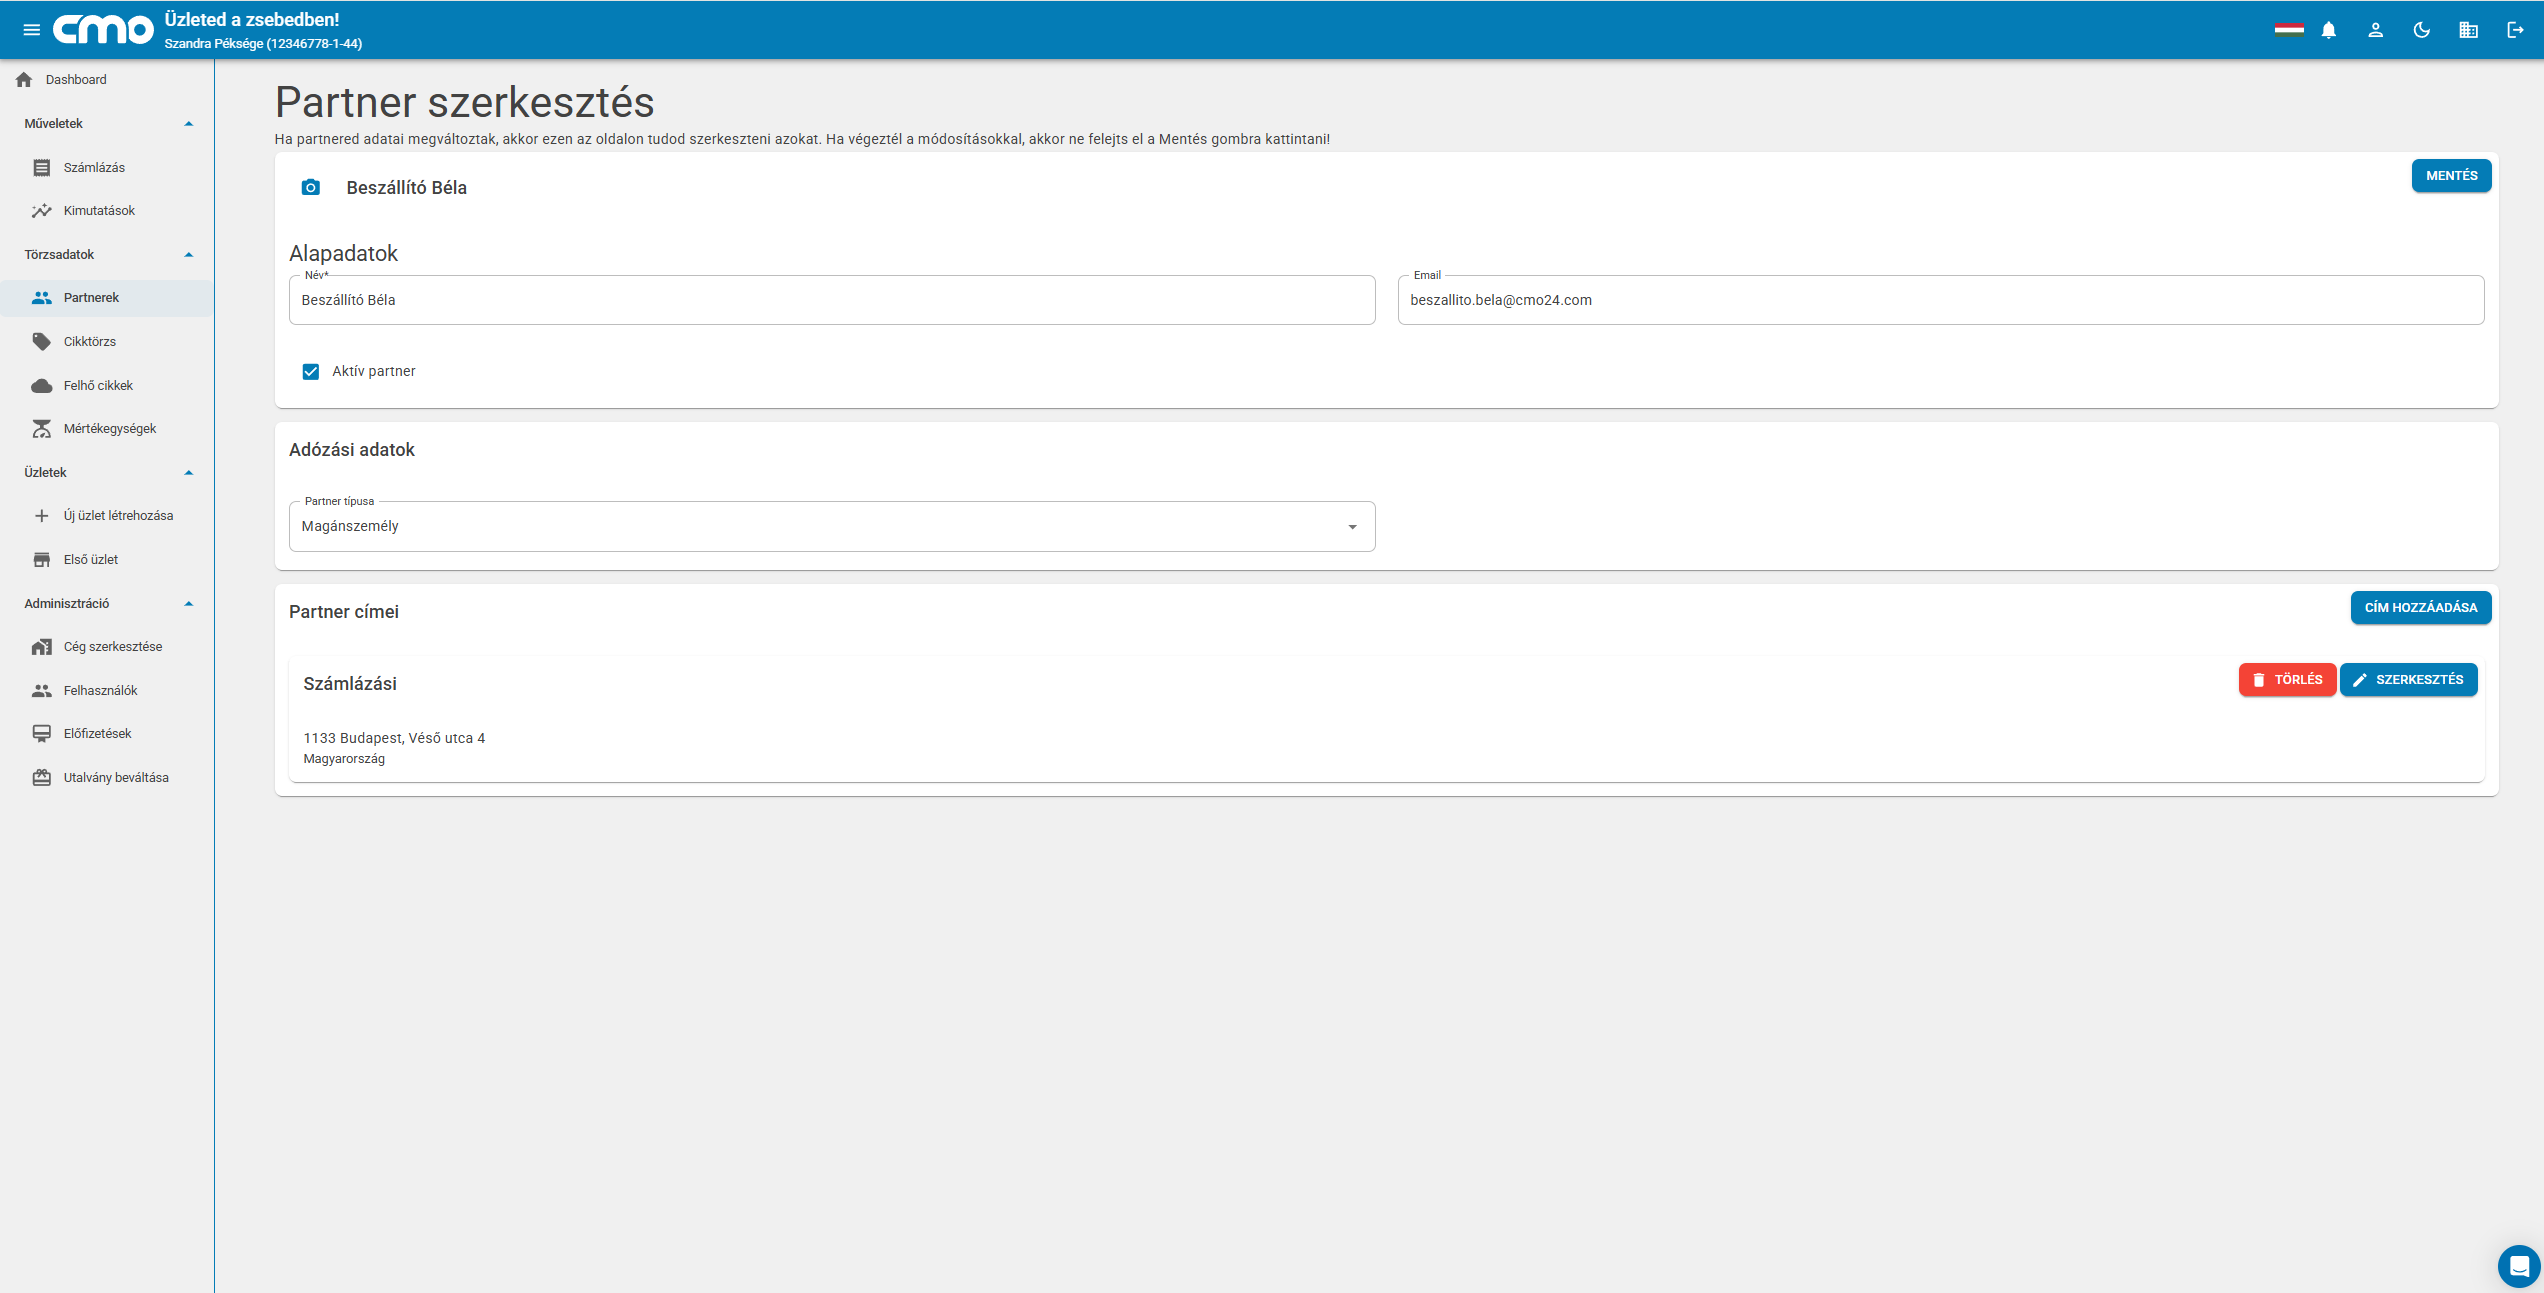Click the Magyarország country text

pos(344,759)
